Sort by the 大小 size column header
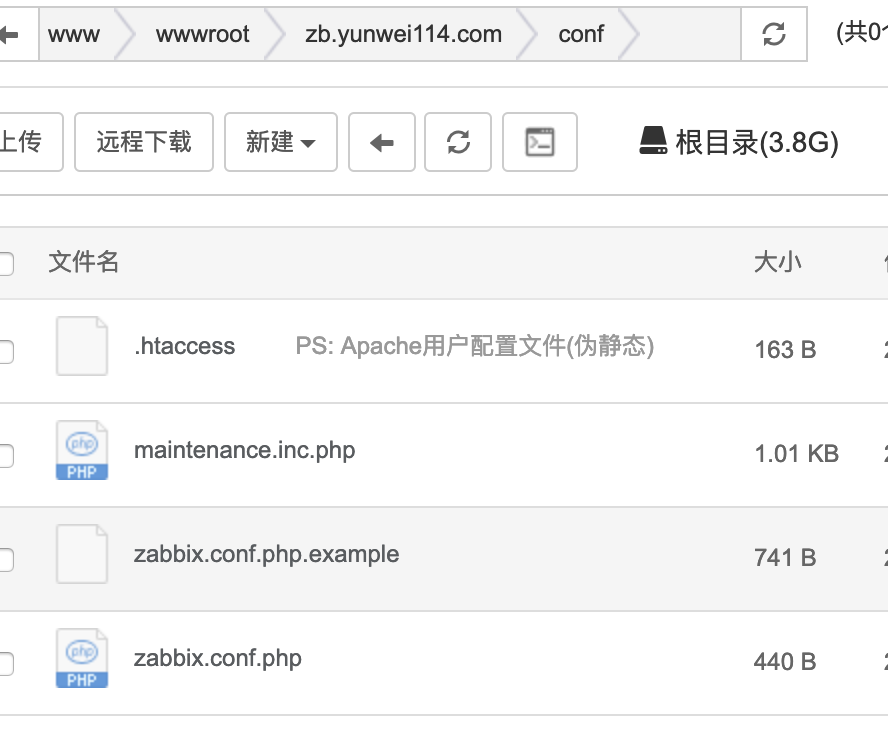The height and width of the screenshot is (736, 888). click(777, 262)
